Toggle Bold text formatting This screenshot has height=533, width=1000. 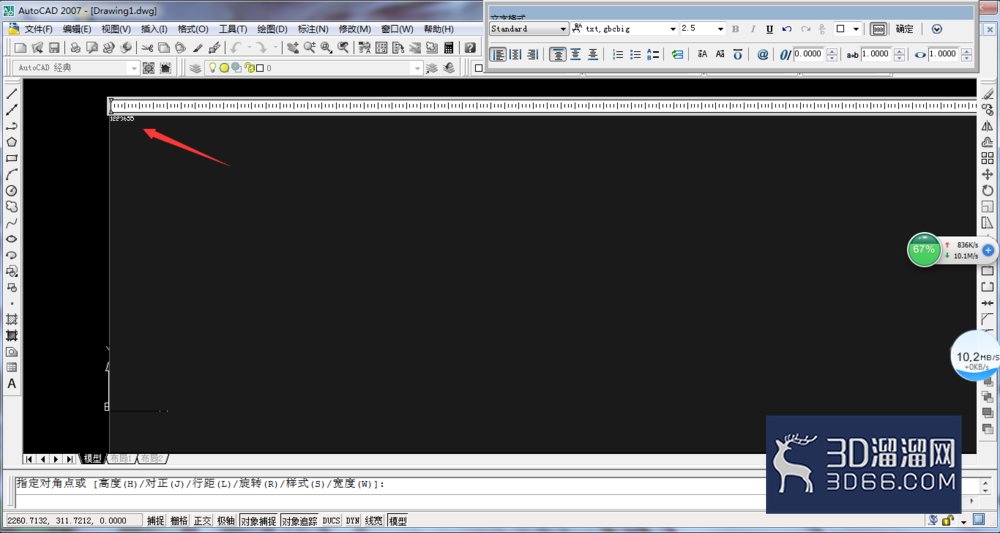point(735,29)
